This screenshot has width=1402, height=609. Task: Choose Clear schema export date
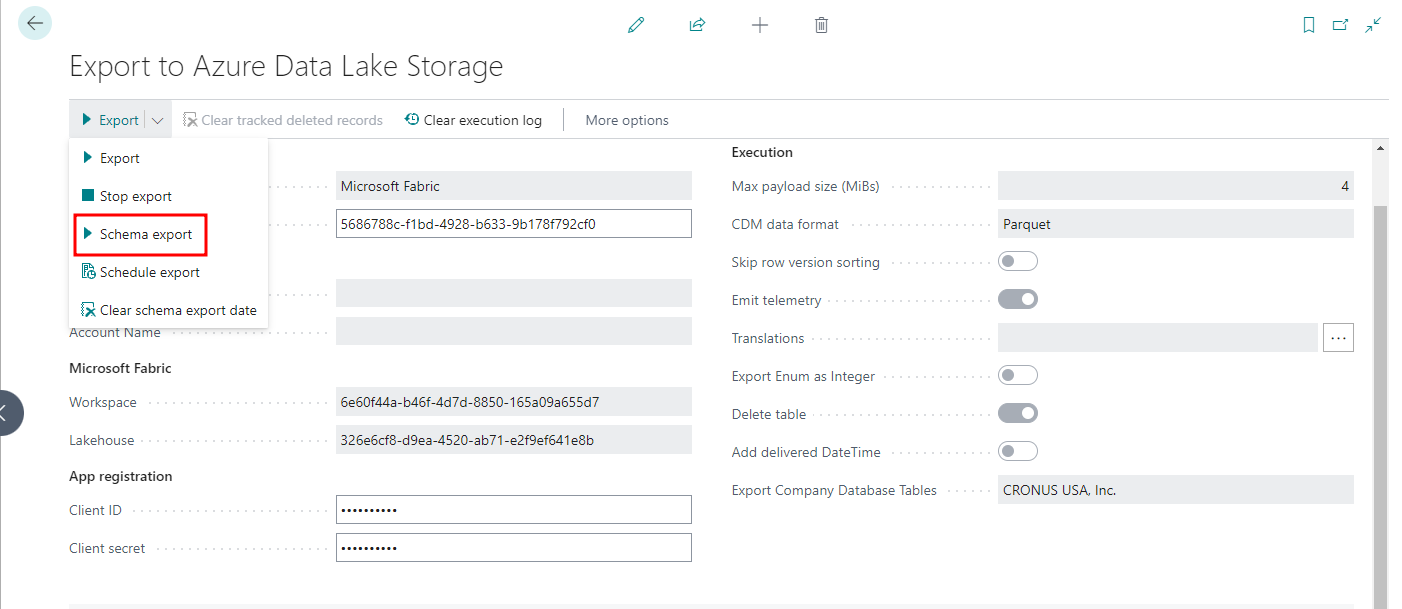point(168,310)
